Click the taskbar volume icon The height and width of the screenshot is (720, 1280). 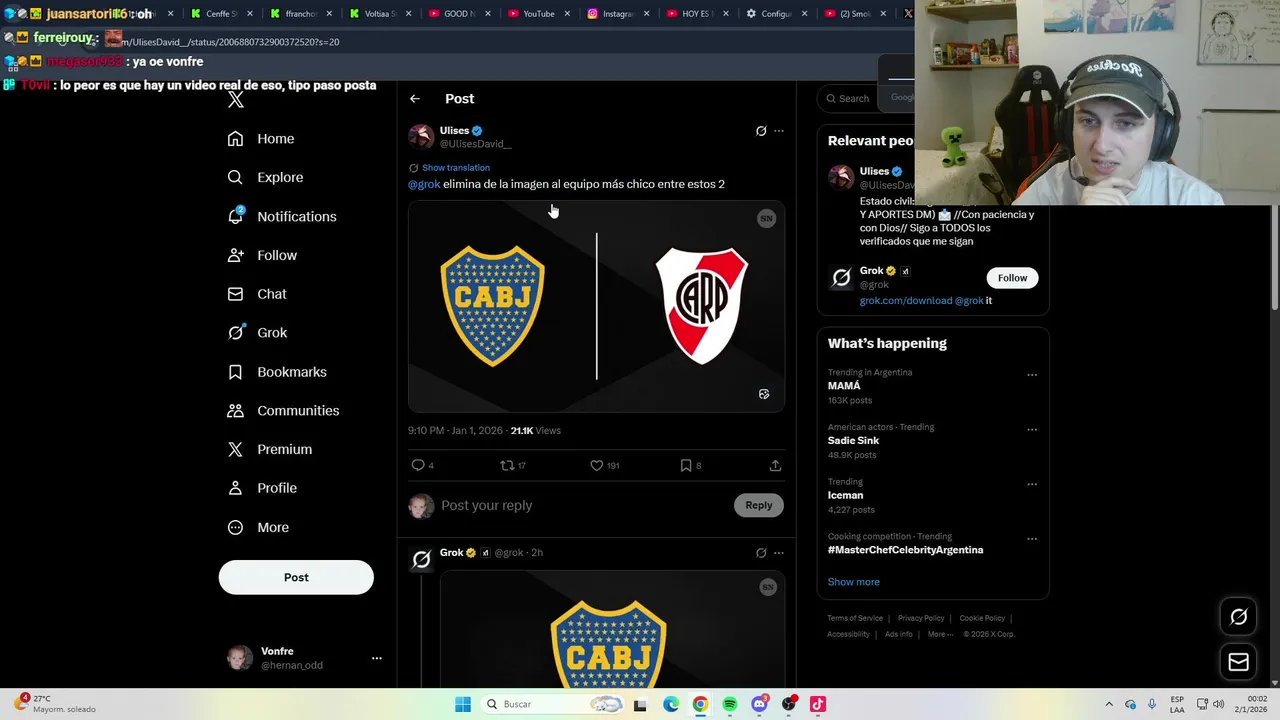(1219, 704)
